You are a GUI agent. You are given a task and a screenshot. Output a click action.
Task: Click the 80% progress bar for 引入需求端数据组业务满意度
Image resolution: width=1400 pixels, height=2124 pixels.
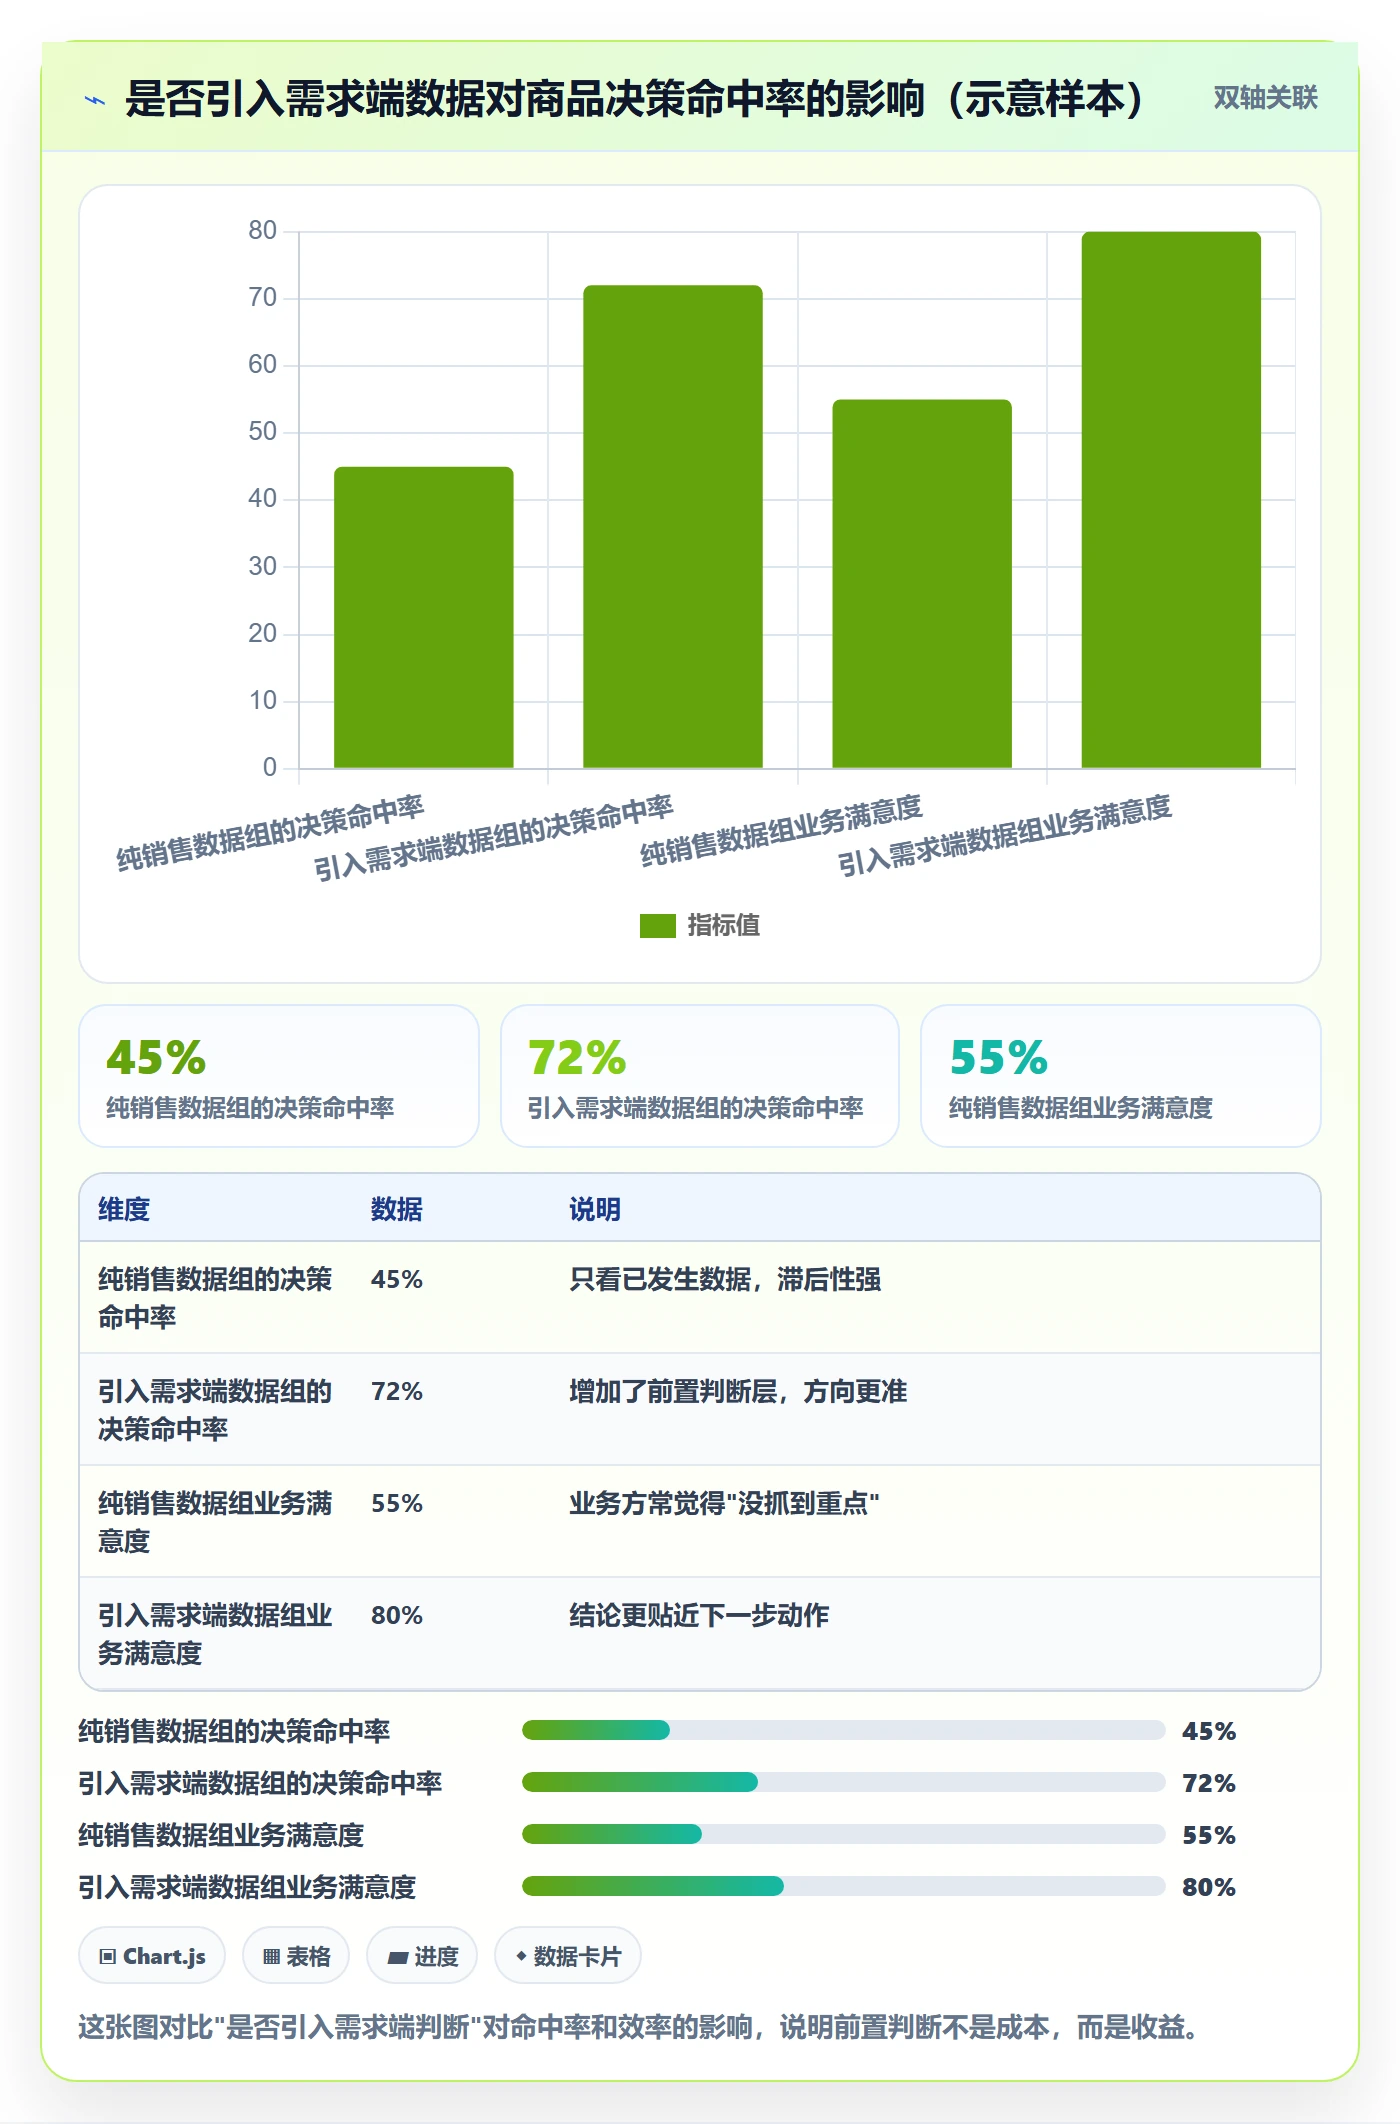[x=843, y=1886]
